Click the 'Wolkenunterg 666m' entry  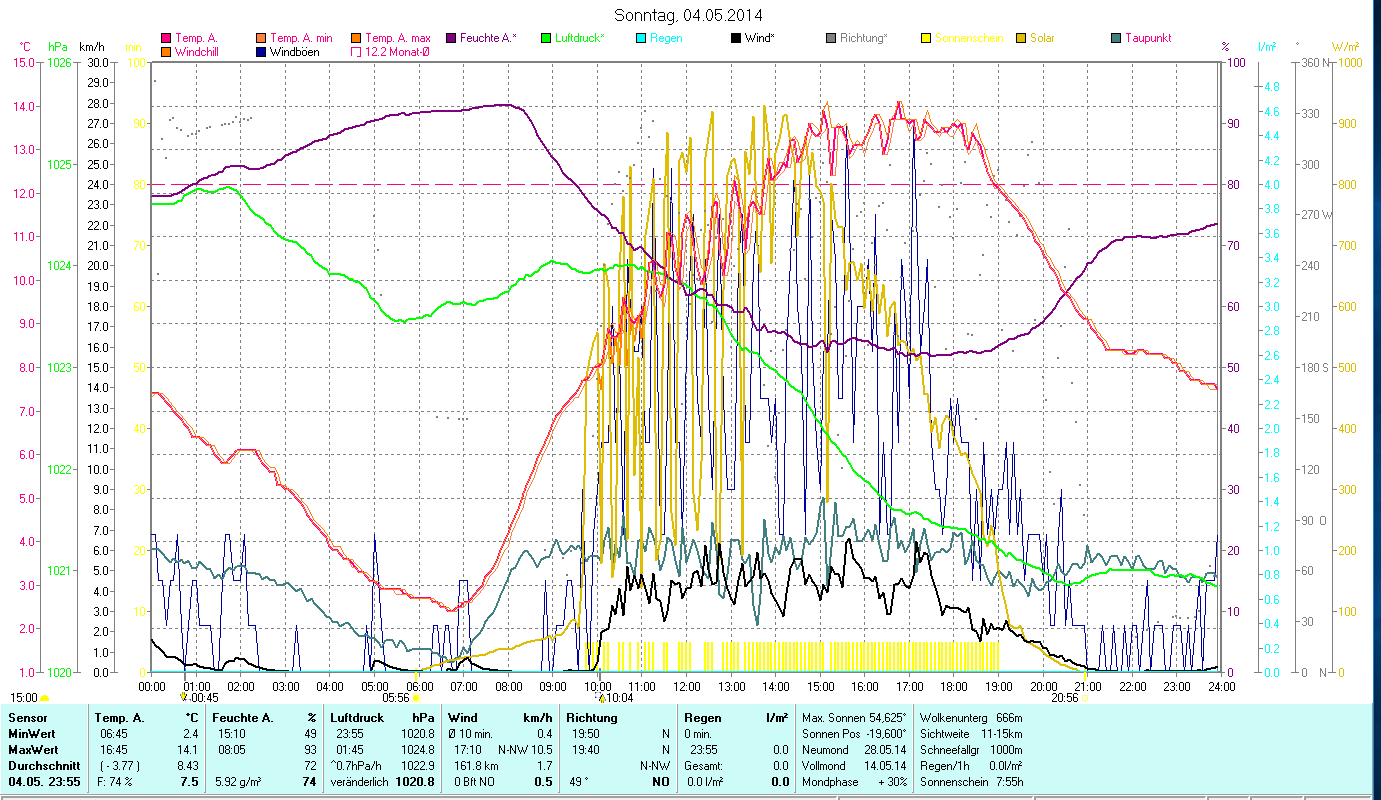[971, 718]
